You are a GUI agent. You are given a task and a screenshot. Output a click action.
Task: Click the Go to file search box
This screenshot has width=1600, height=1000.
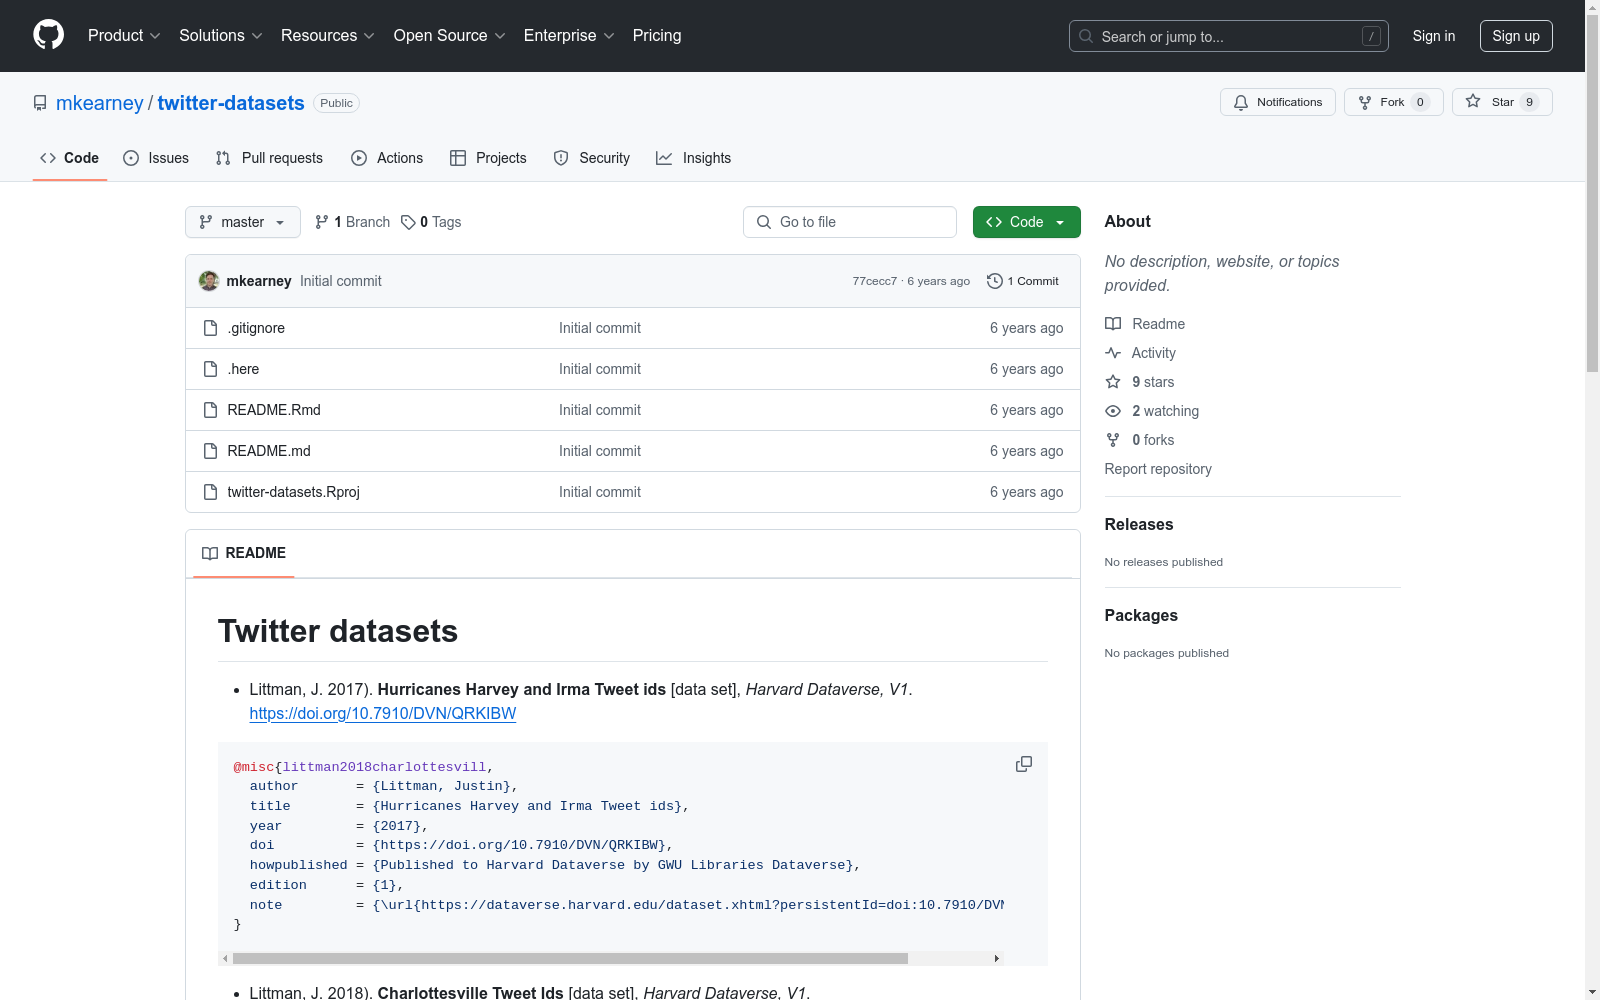850,222
